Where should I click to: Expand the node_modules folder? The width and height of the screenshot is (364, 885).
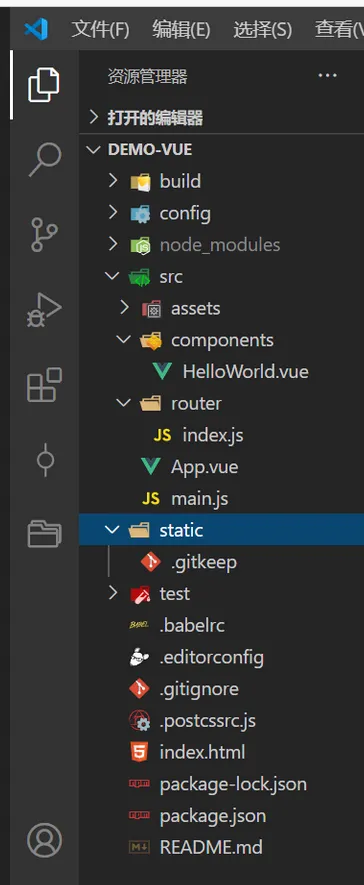pos(221,244)
